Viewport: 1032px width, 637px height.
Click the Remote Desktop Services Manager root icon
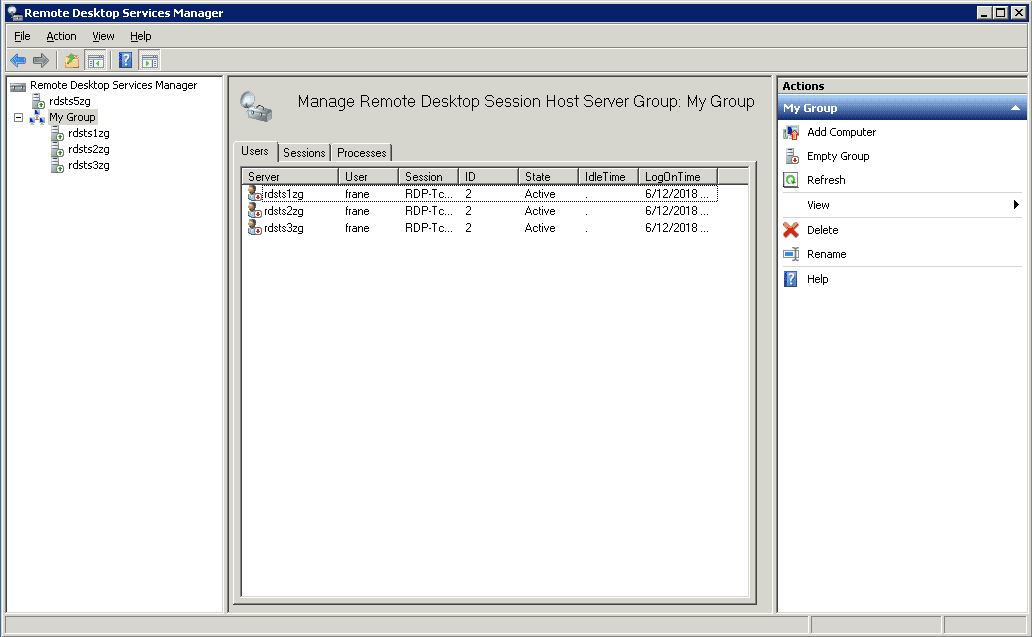pyautogui.click(x=18, y=86)
